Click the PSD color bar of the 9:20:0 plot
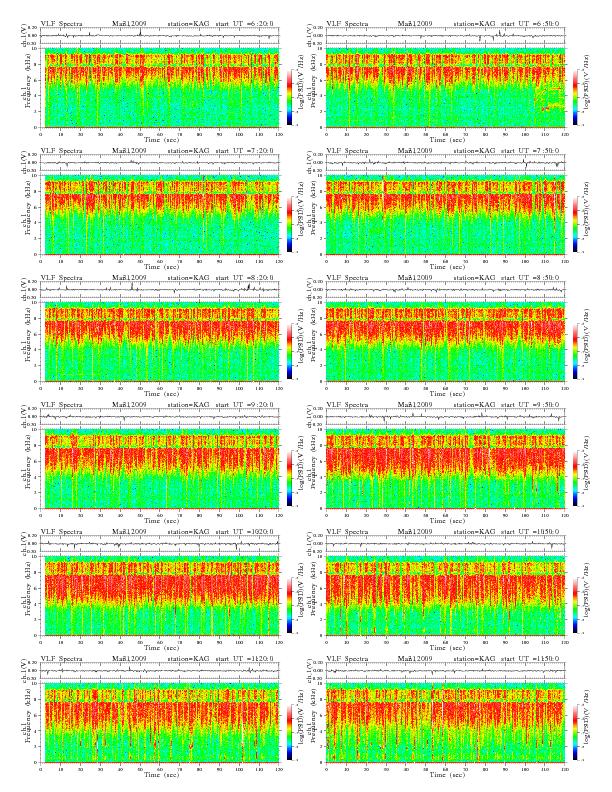This screenshot has width=612, height=792. tap(289, 478)
